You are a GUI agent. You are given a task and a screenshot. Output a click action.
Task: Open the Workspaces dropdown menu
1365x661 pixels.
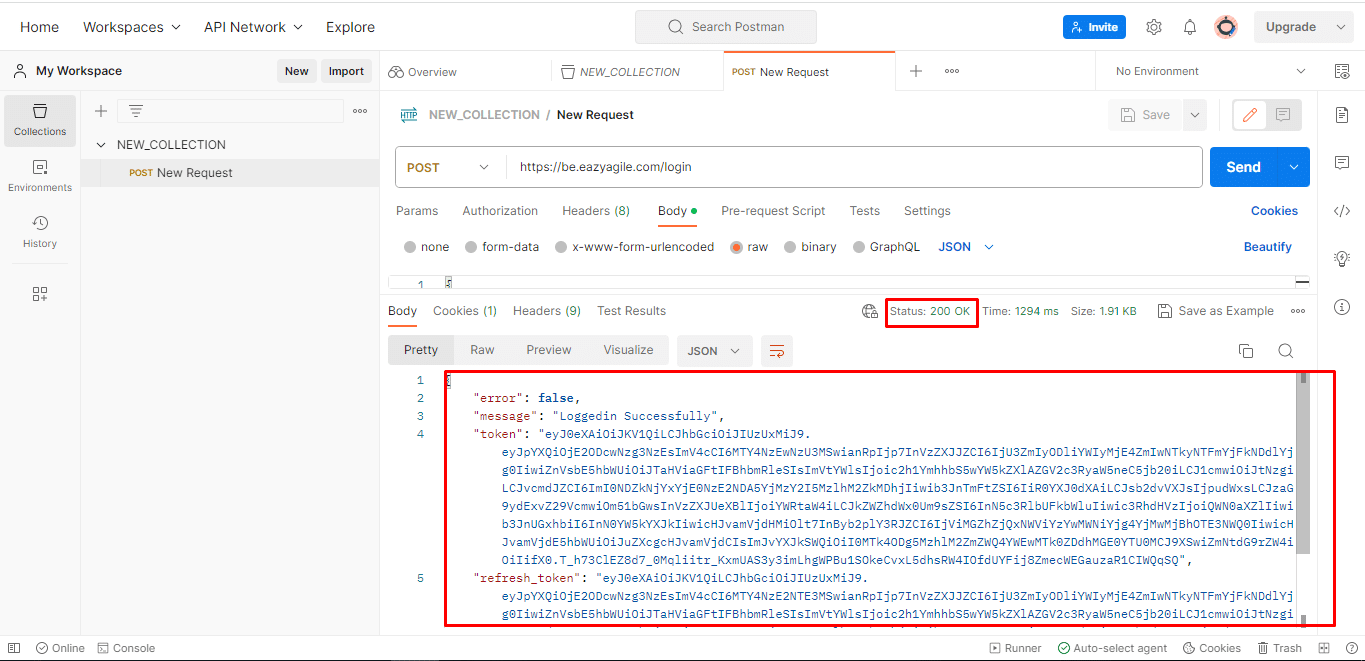(132, 27)
